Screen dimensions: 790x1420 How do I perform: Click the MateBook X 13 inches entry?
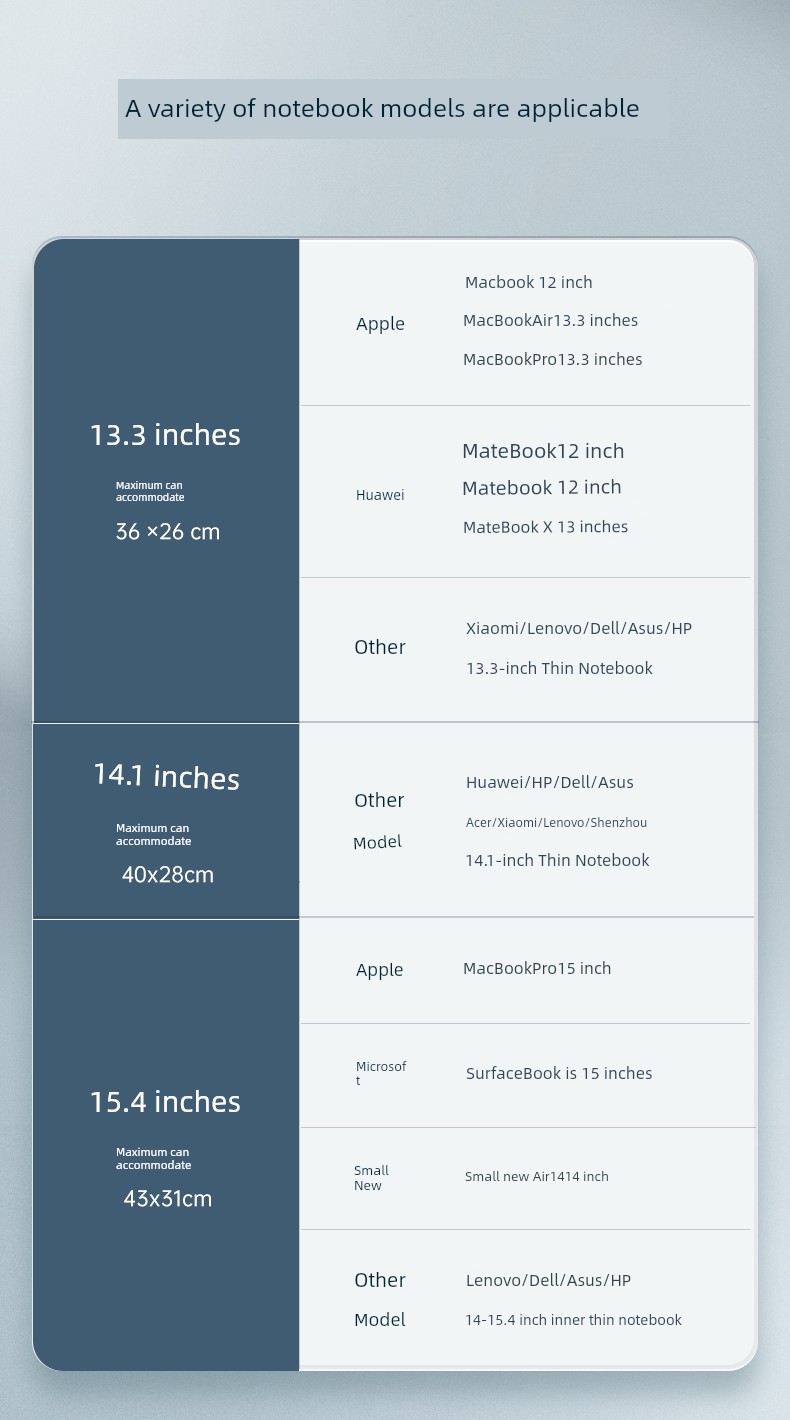click(x=545, y=527)
